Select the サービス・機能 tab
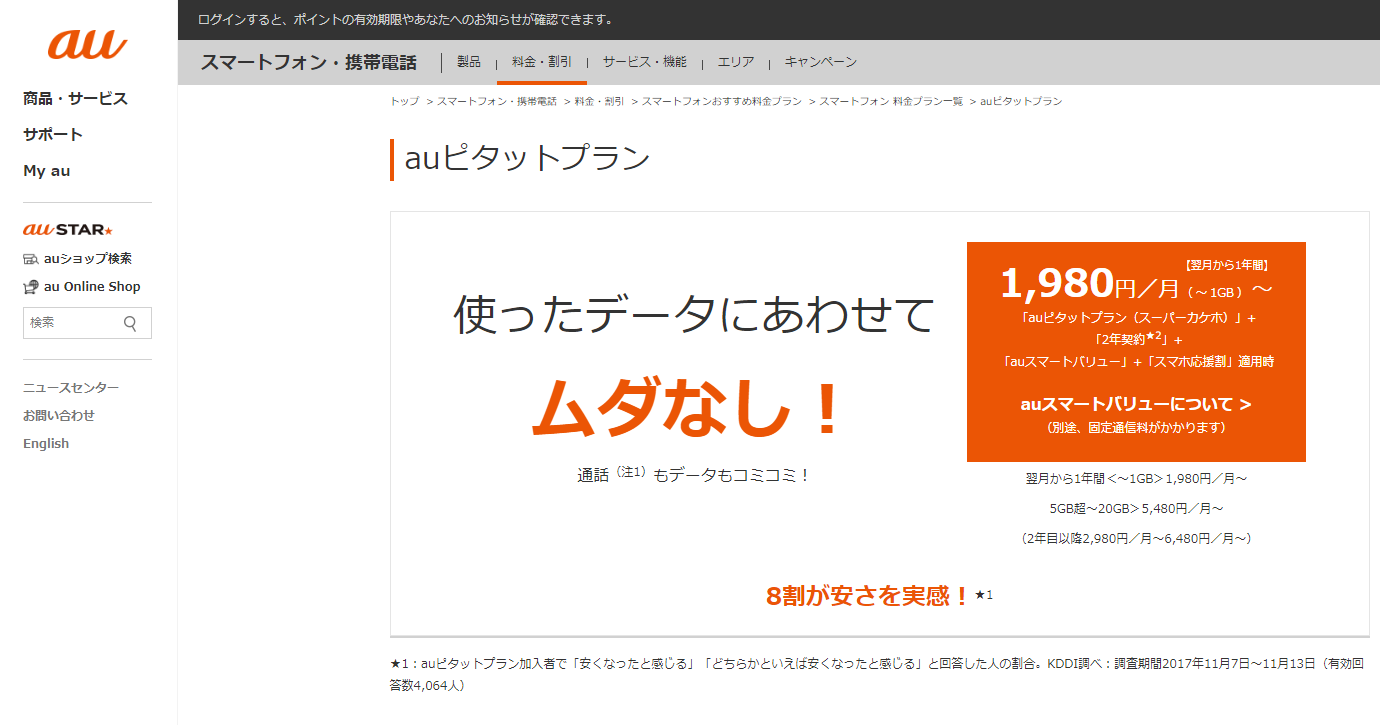The width and height of the screenshot is (1380, 725). coord(645,62)
